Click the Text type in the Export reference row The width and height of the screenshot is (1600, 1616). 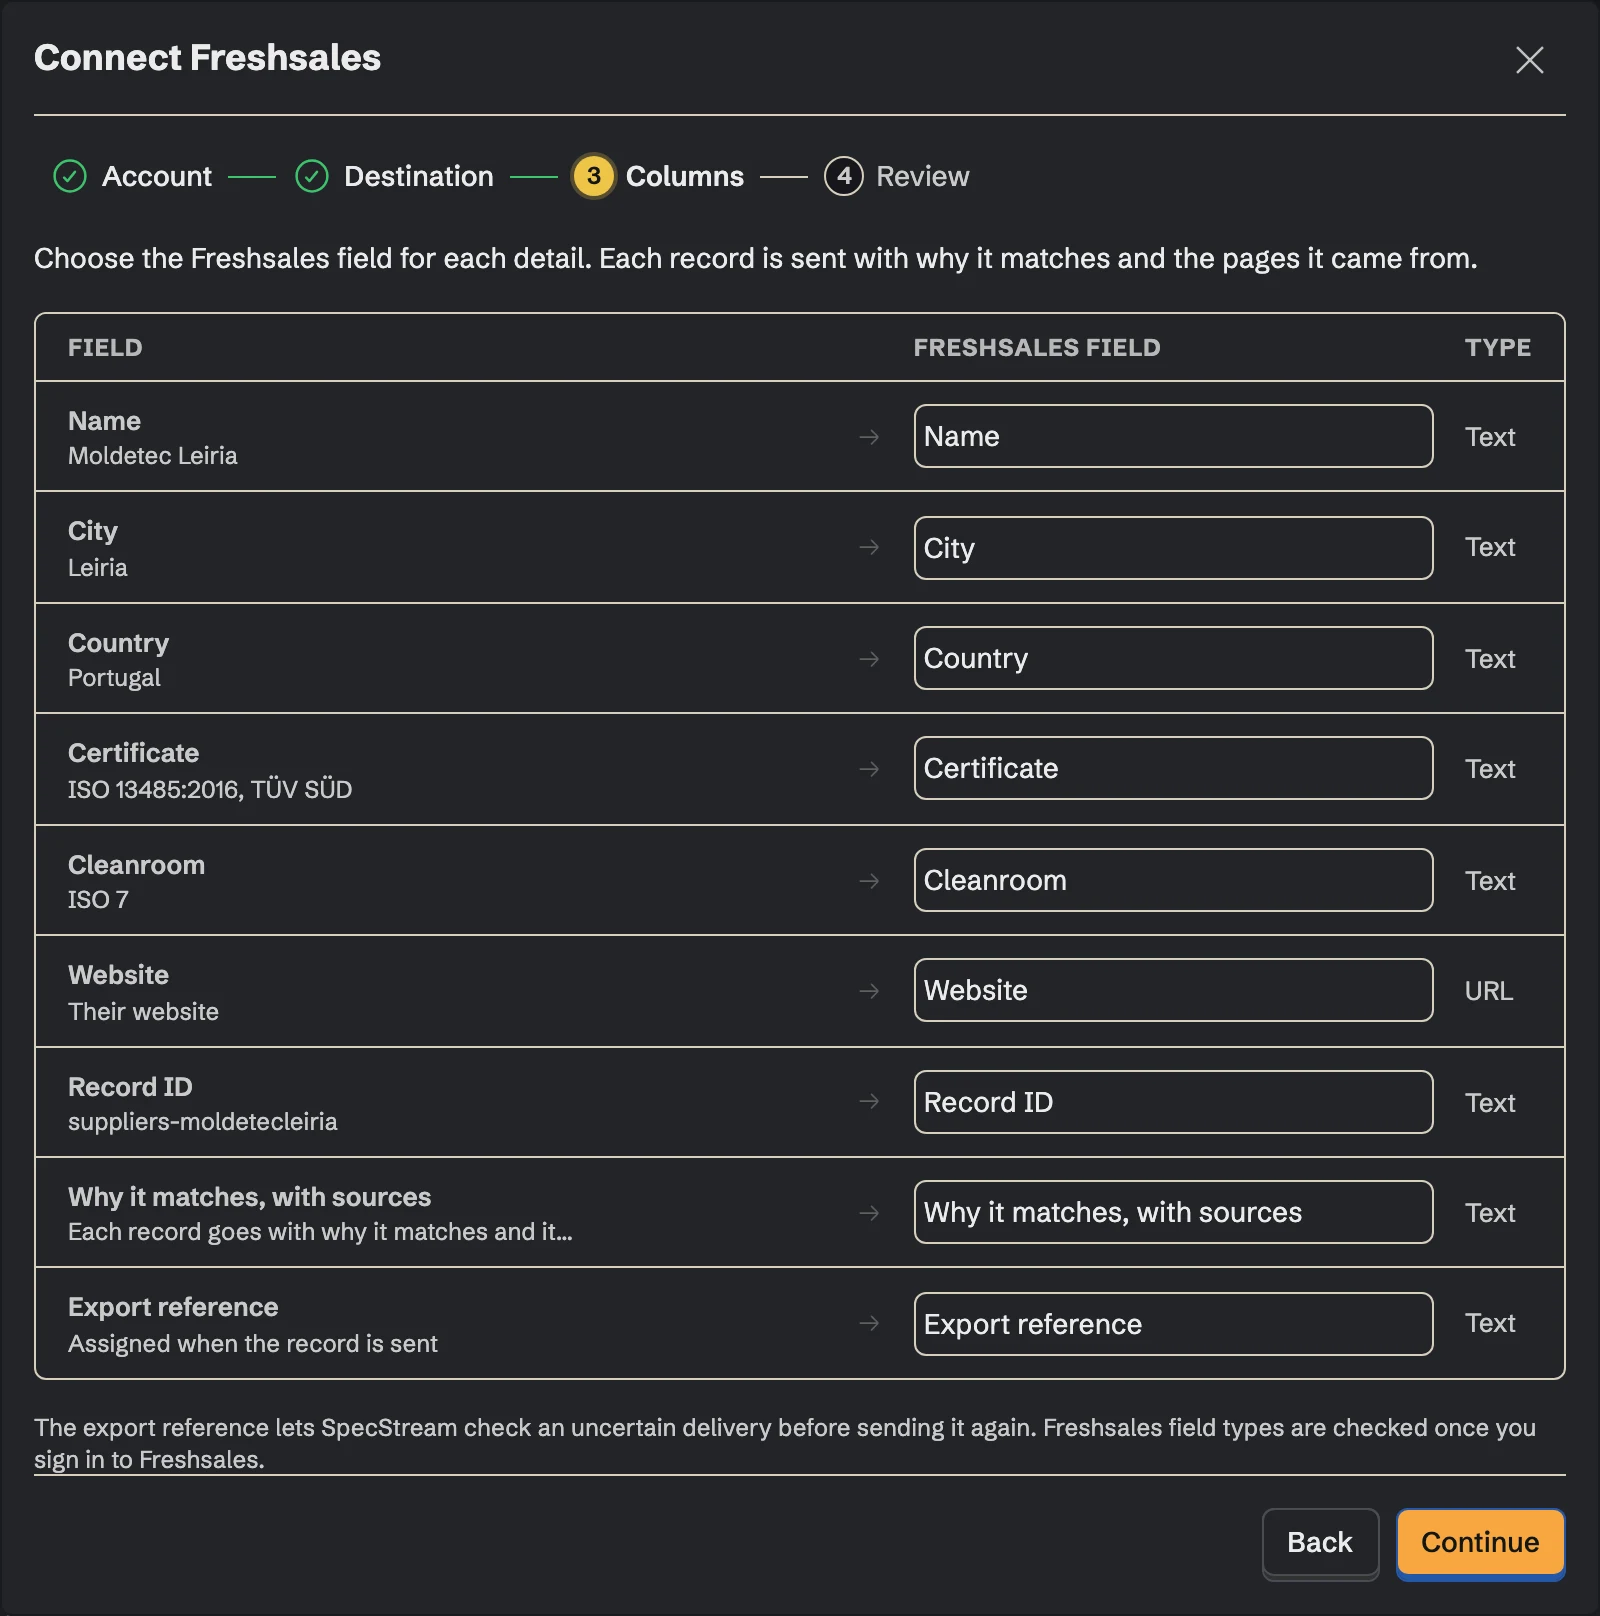tap(1490, 1323)
